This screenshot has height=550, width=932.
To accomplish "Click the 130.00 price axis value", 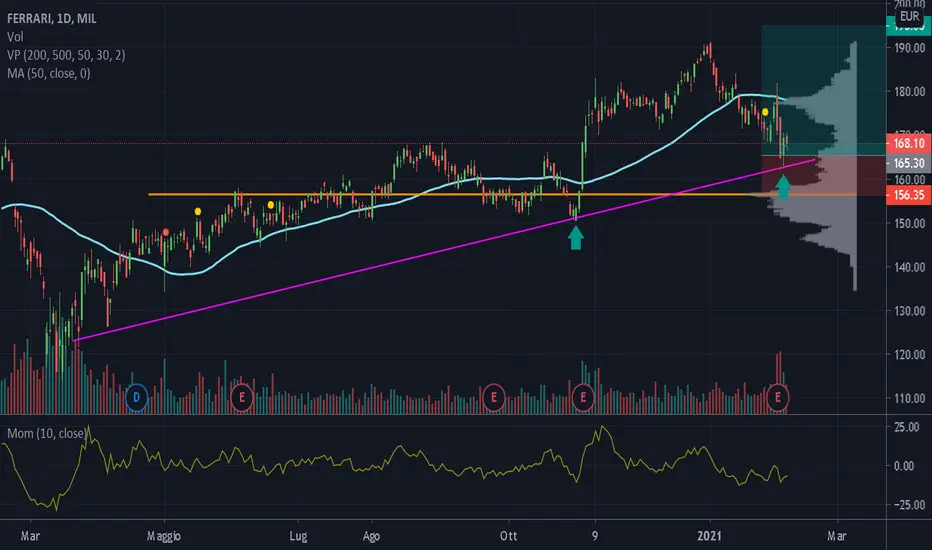I will (x=909, y=311).
